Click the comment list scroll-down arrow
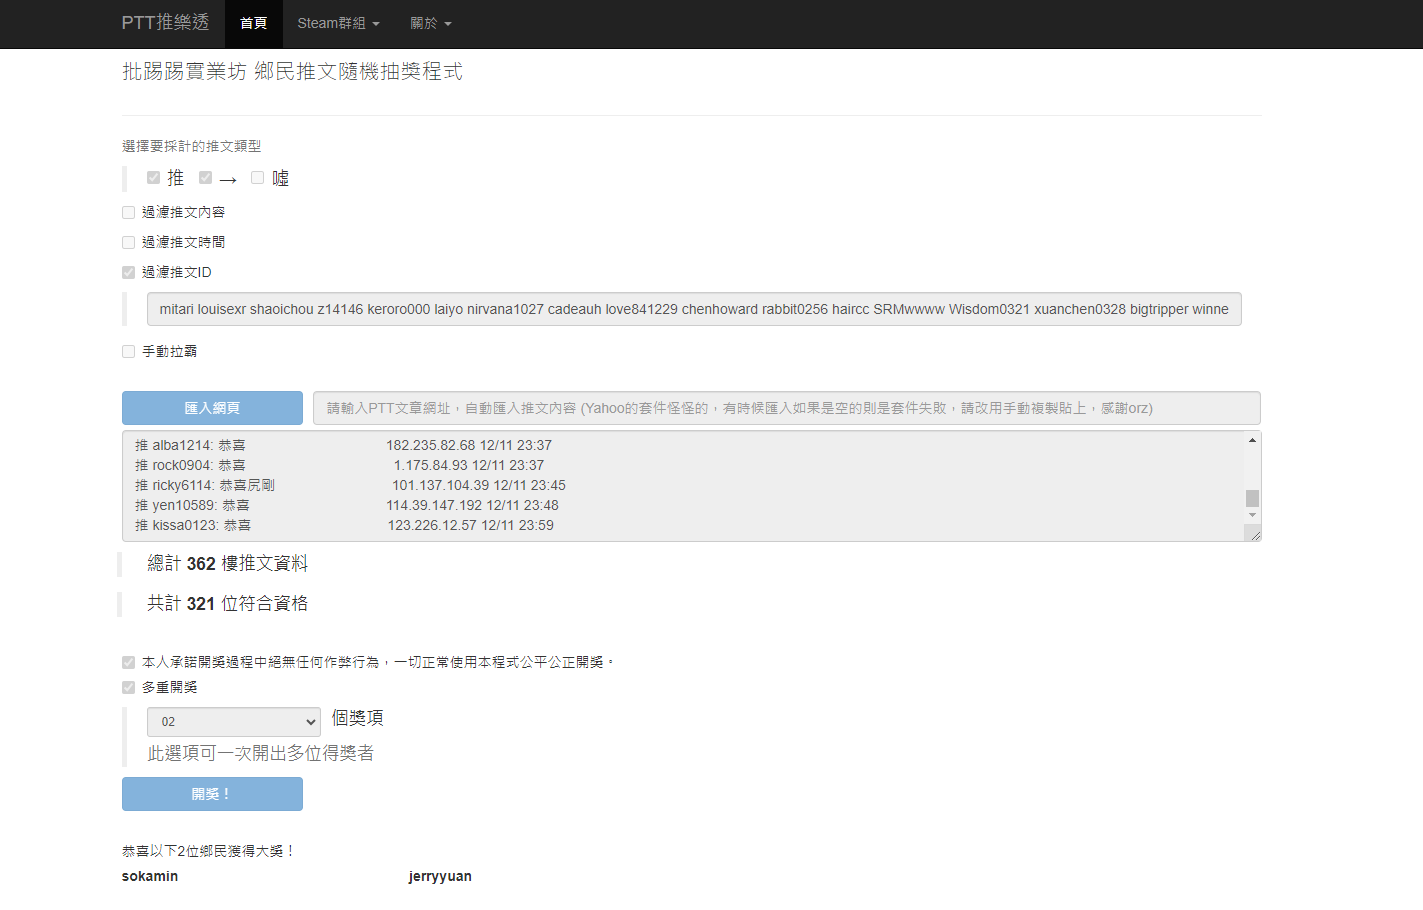 click(x=1252, y=515)
